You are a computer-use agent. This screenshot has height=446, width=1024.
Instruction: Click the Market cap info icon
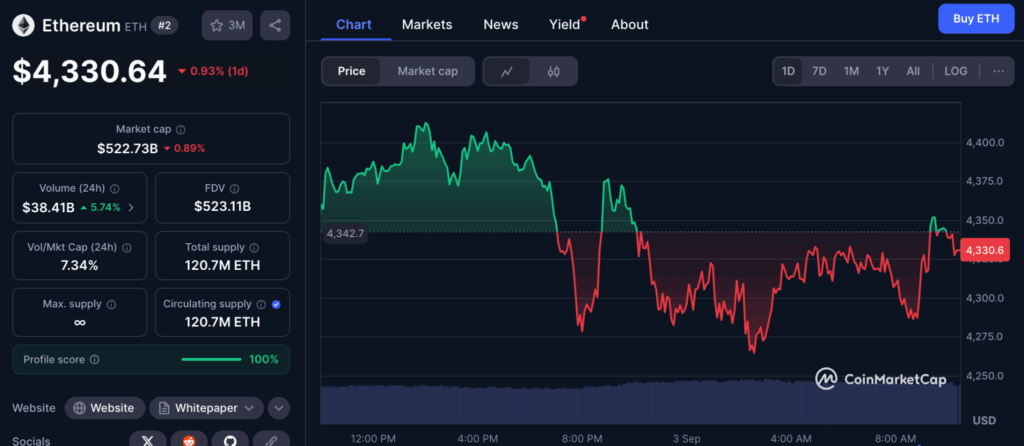point(180,129)
